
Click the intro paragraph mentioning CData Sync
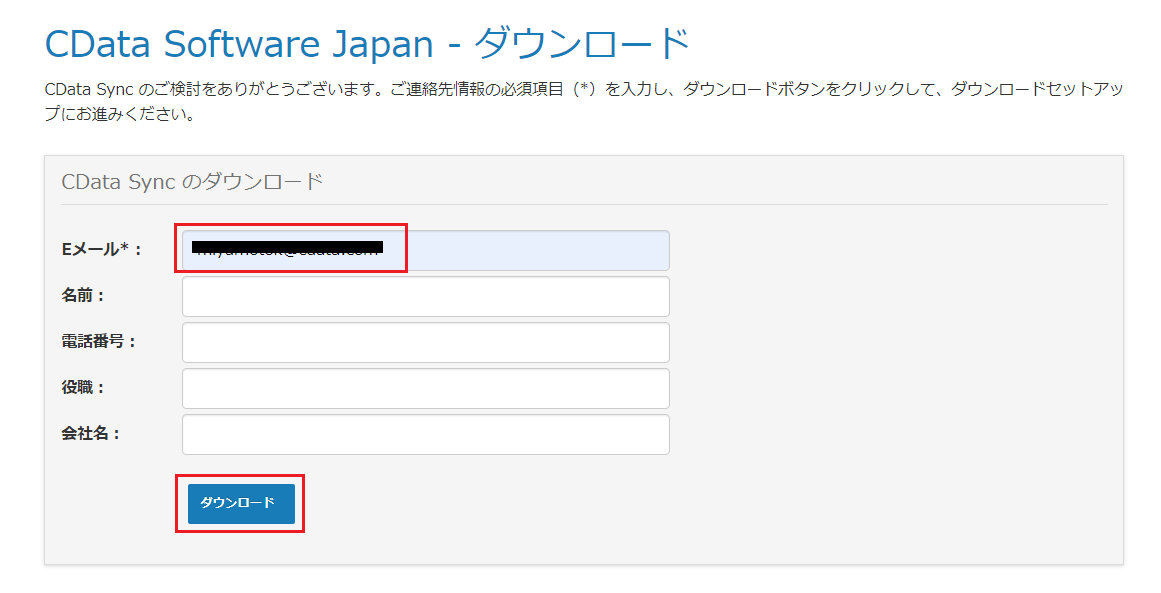click(583, 102)
